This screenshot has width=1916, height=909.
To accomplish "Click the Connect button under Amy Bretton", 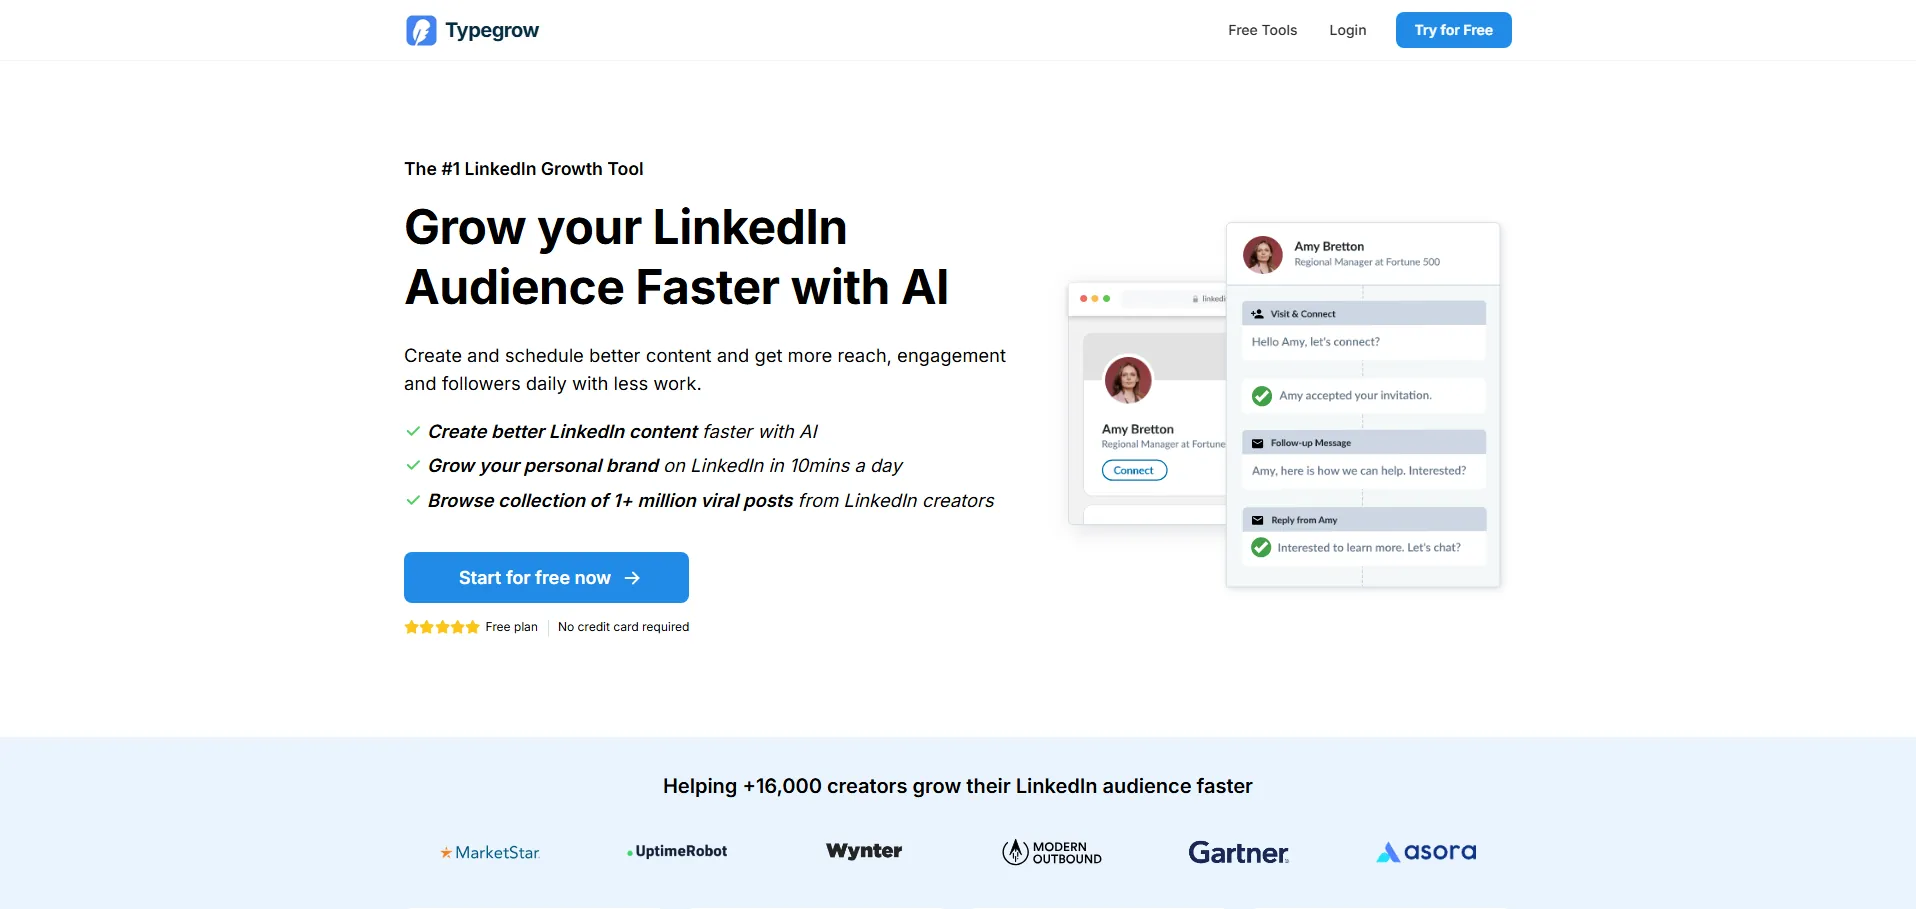I will coord(1134,470).
